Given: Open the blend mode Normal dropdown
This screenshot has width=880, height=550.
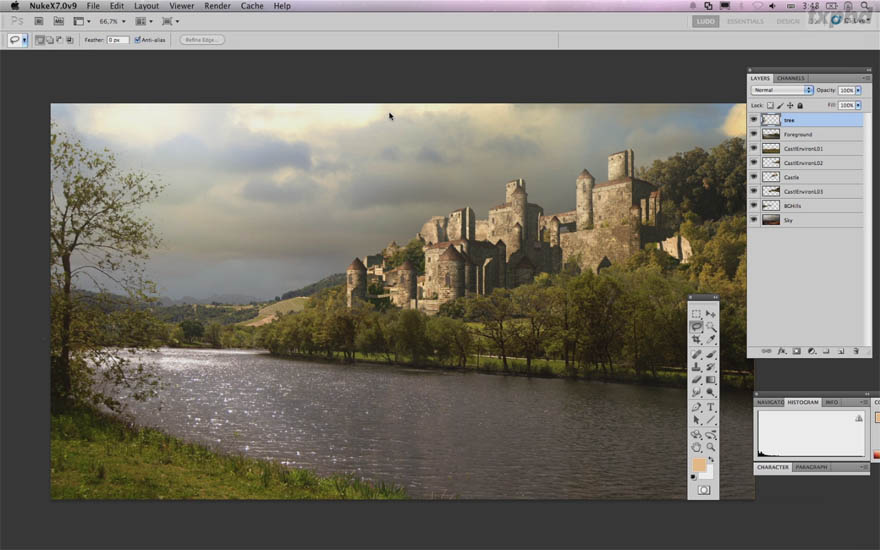Looking at the screenshot, I should click(x=782, y=90).
